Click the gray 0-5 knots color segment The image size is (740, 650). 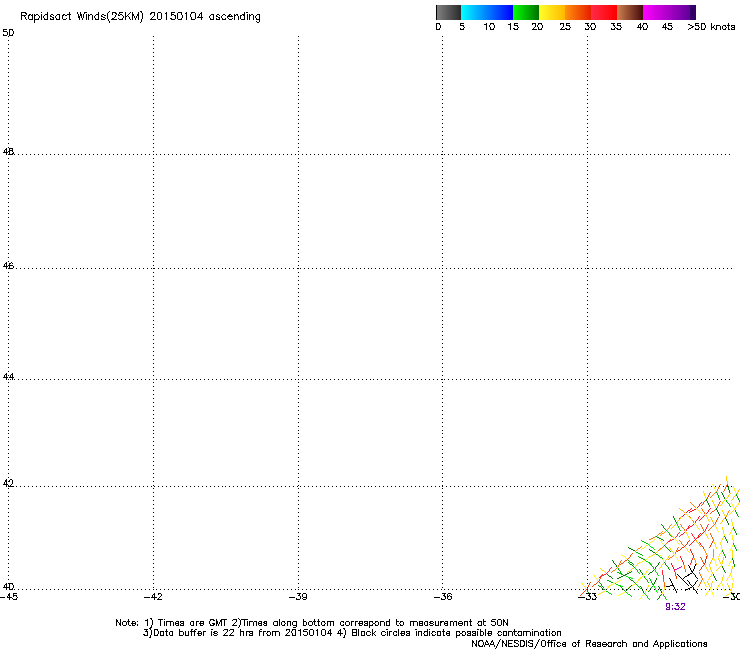(x=448, y=12)
